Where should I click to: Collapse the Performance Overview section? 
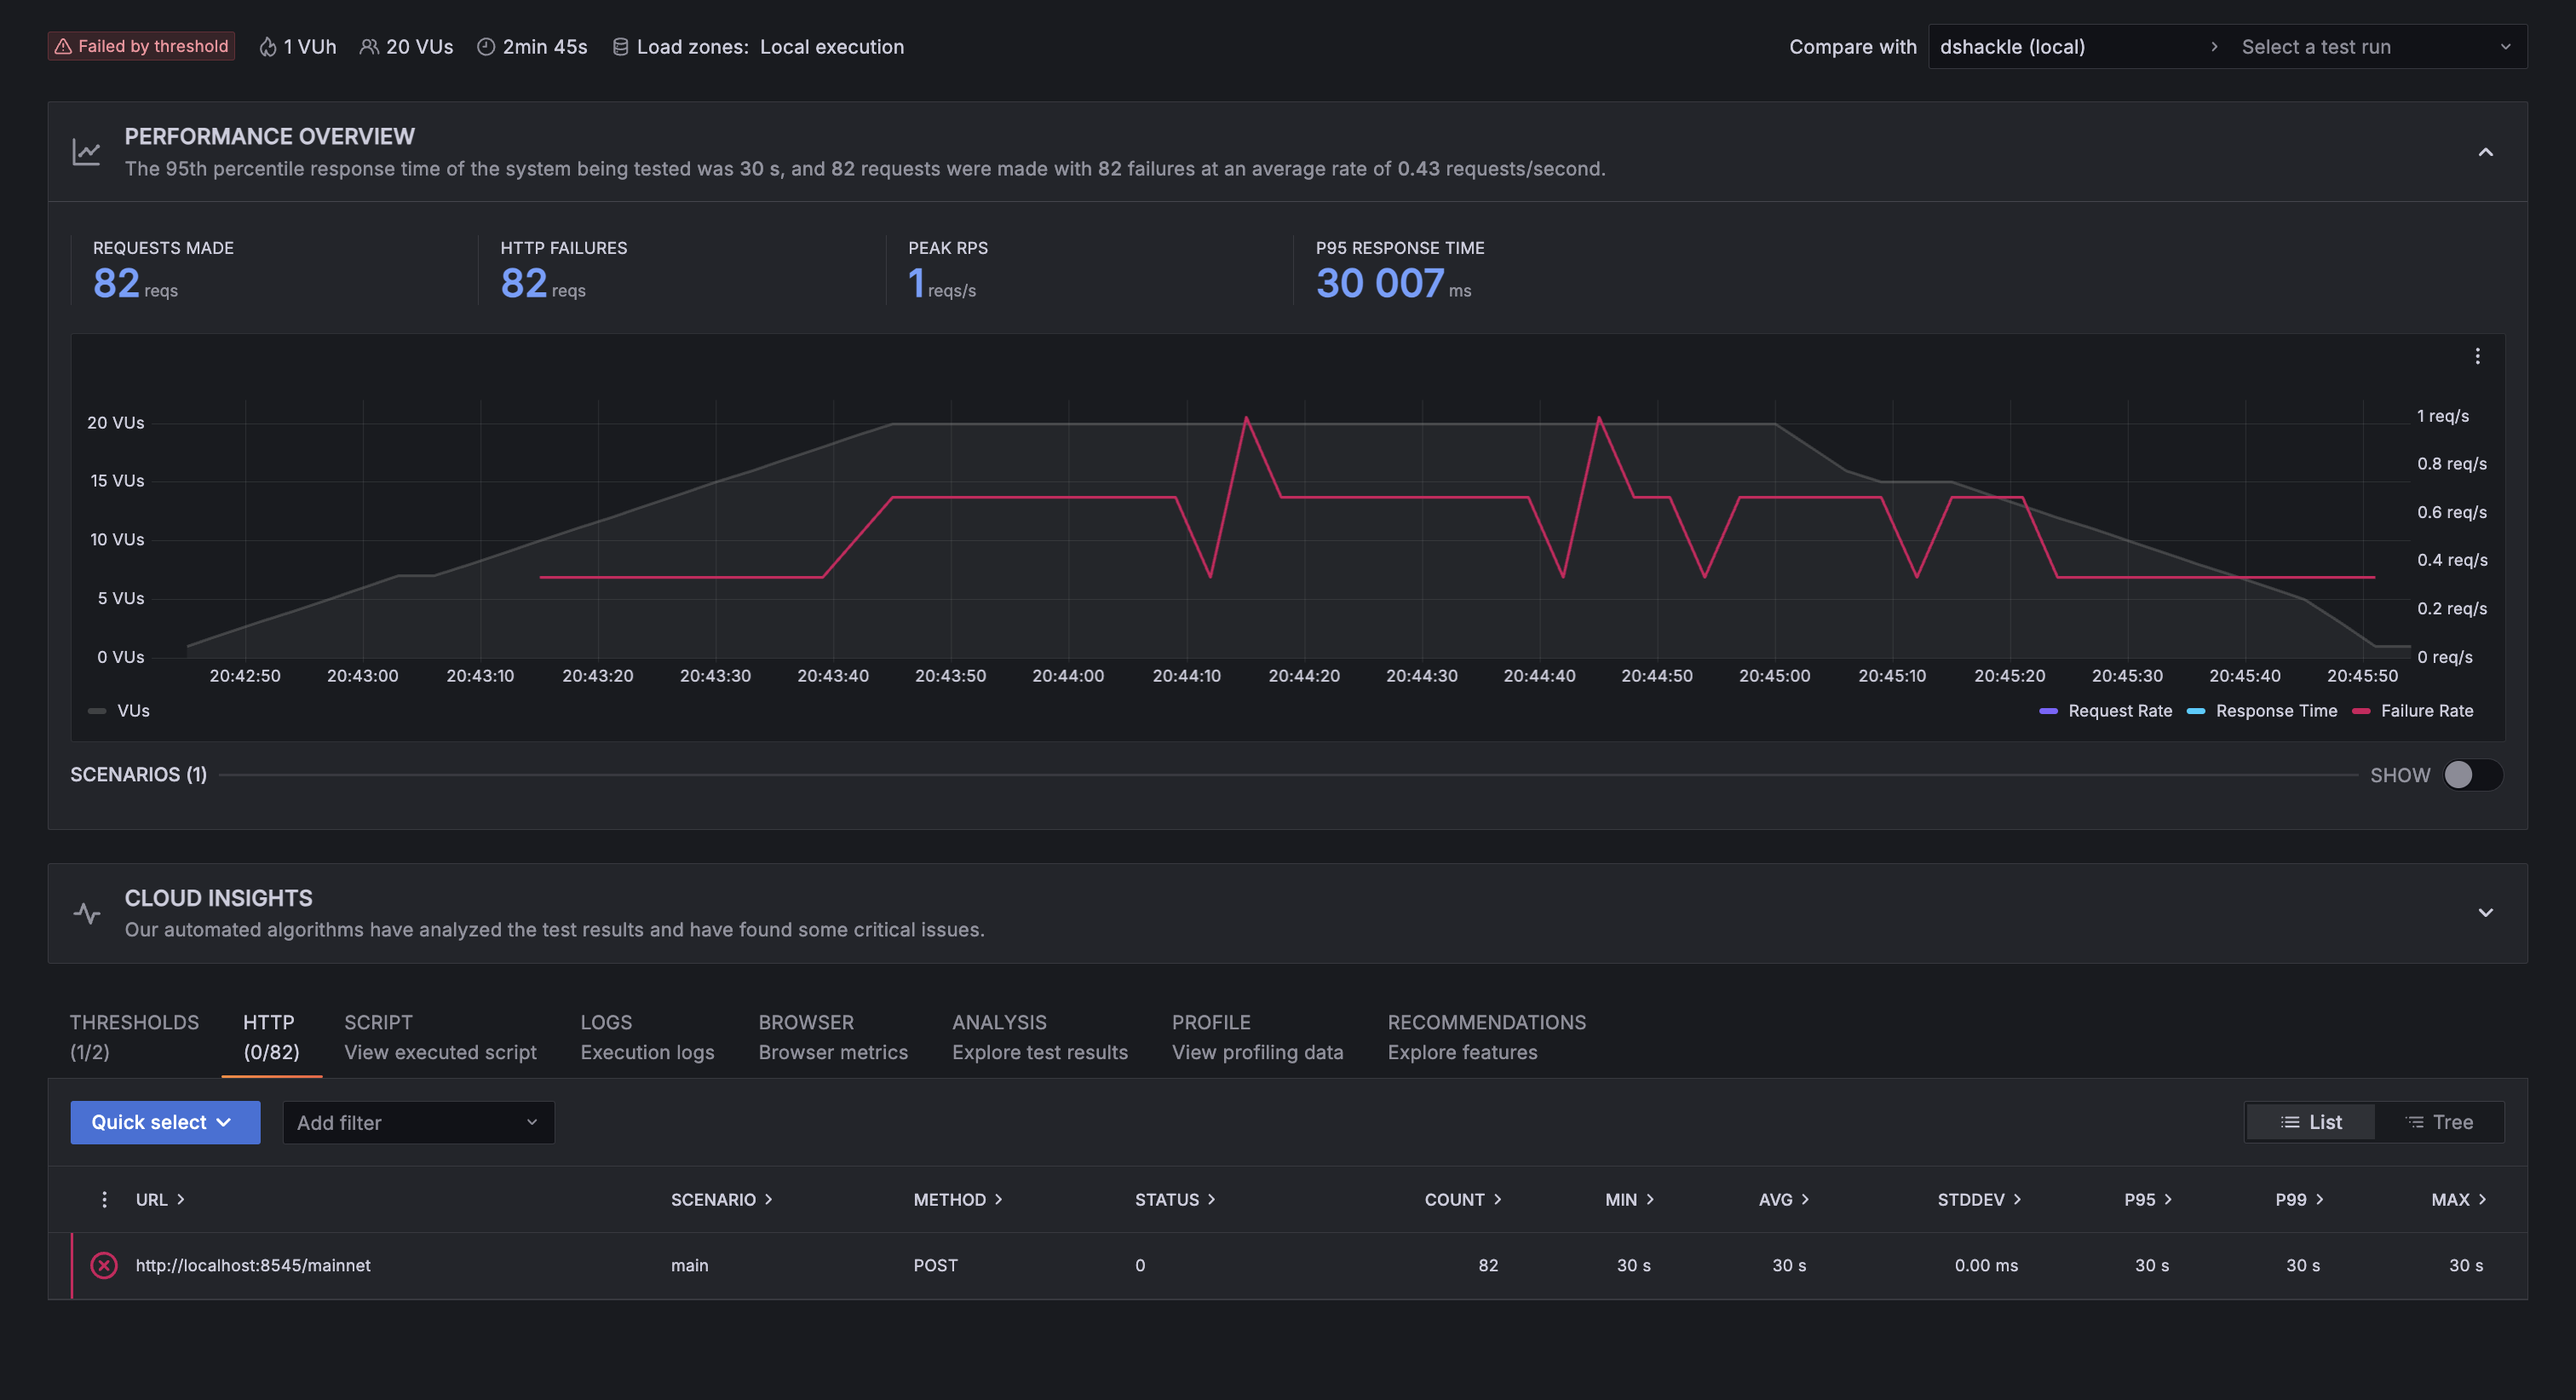pos(2485,152)
